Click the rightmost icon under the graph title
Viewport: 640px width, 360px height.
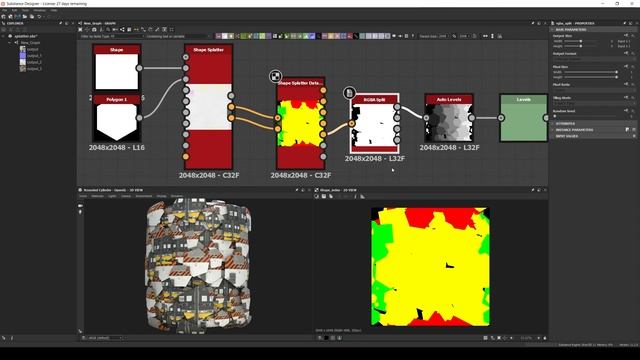[x=171, y=29]
